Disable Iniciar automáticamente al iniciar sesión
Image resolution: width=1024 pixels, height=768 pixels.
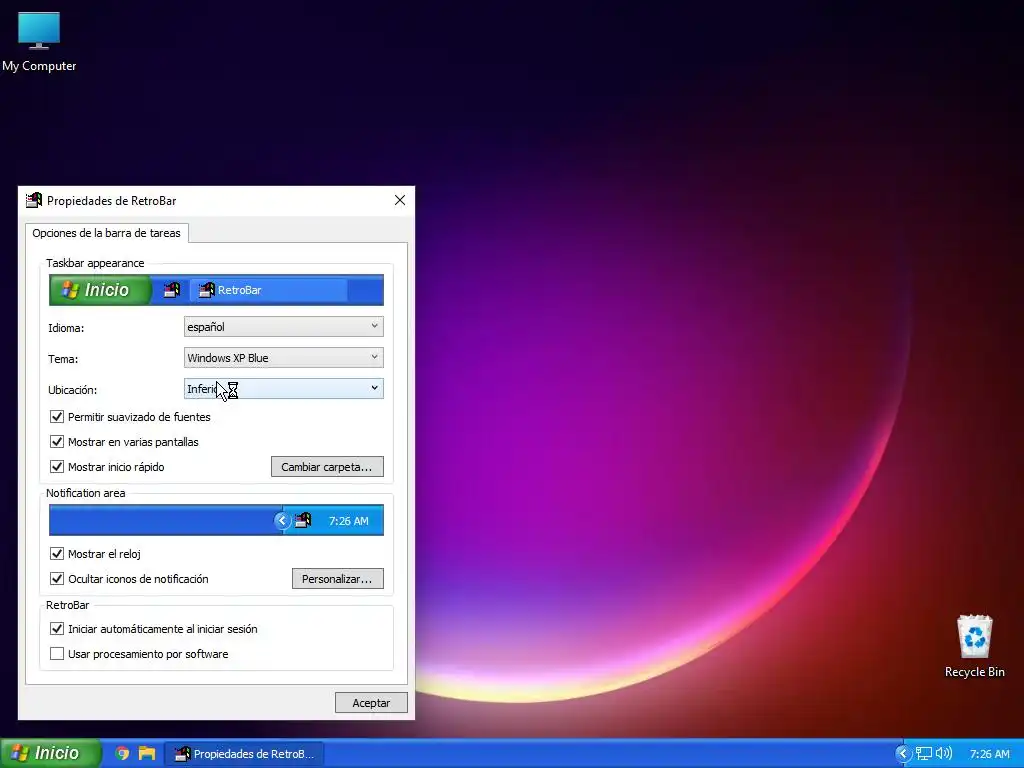(57, 628)
